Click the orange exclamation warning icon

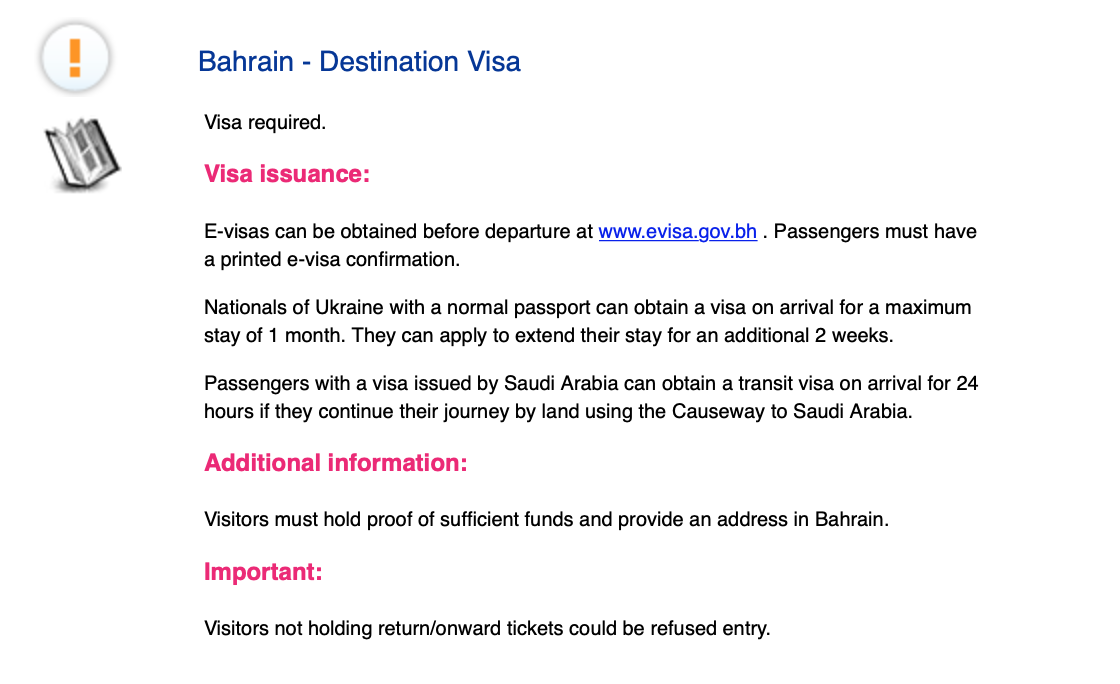[x=74, y=58]
